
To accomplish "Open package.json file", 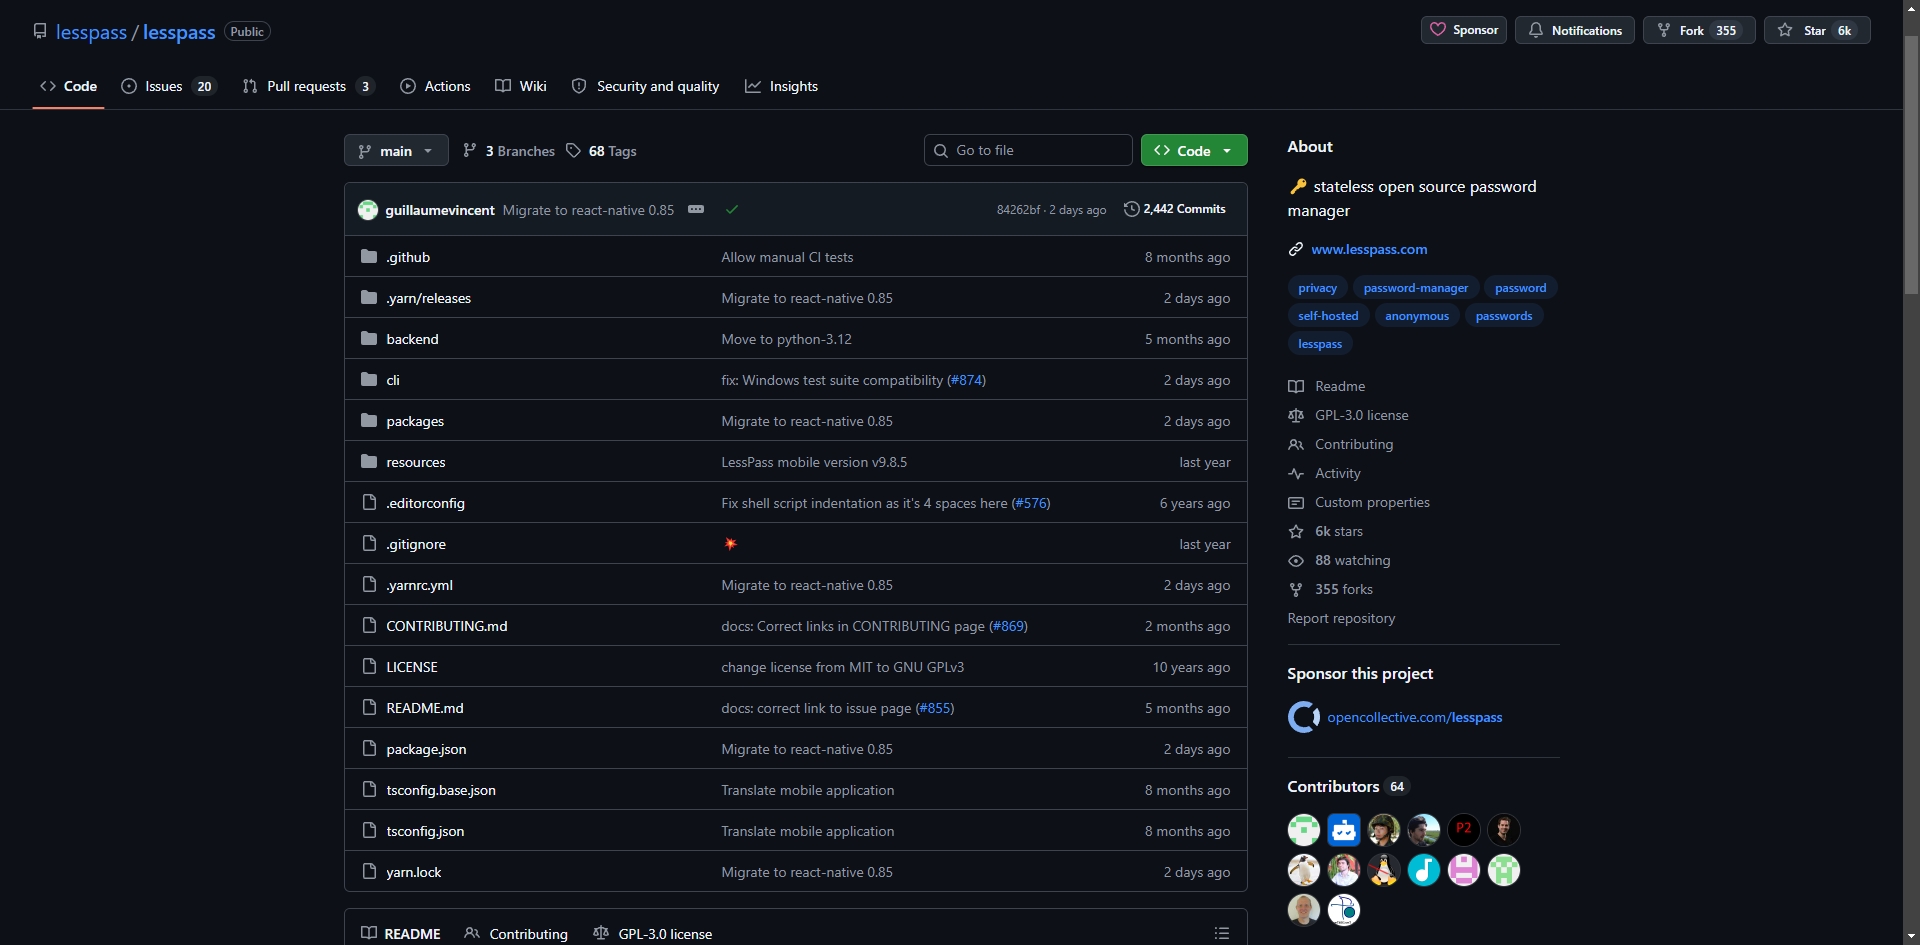I will [x=426, y=749].
